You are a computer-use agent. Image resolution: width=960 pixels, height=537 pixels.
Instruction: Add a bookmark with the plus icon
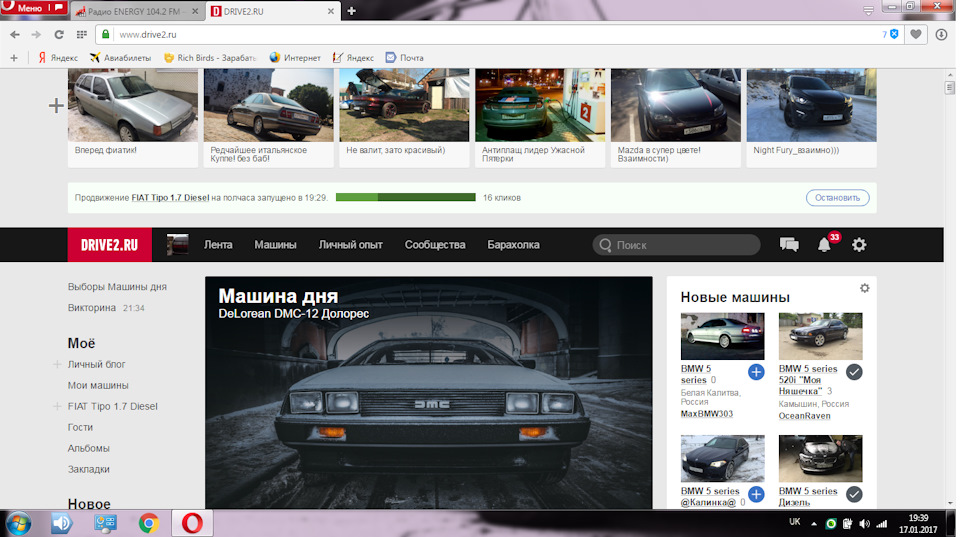[14, 58]
